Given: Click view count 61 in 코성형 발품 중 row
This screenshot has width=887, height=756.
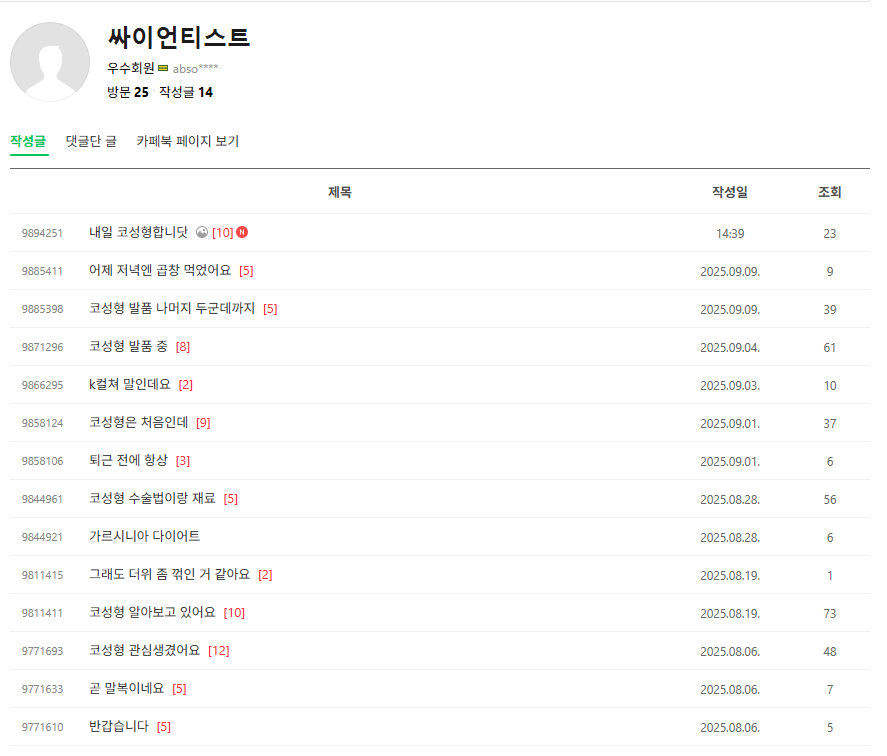Looking at the screenshot, I should [x=829, y=347].
